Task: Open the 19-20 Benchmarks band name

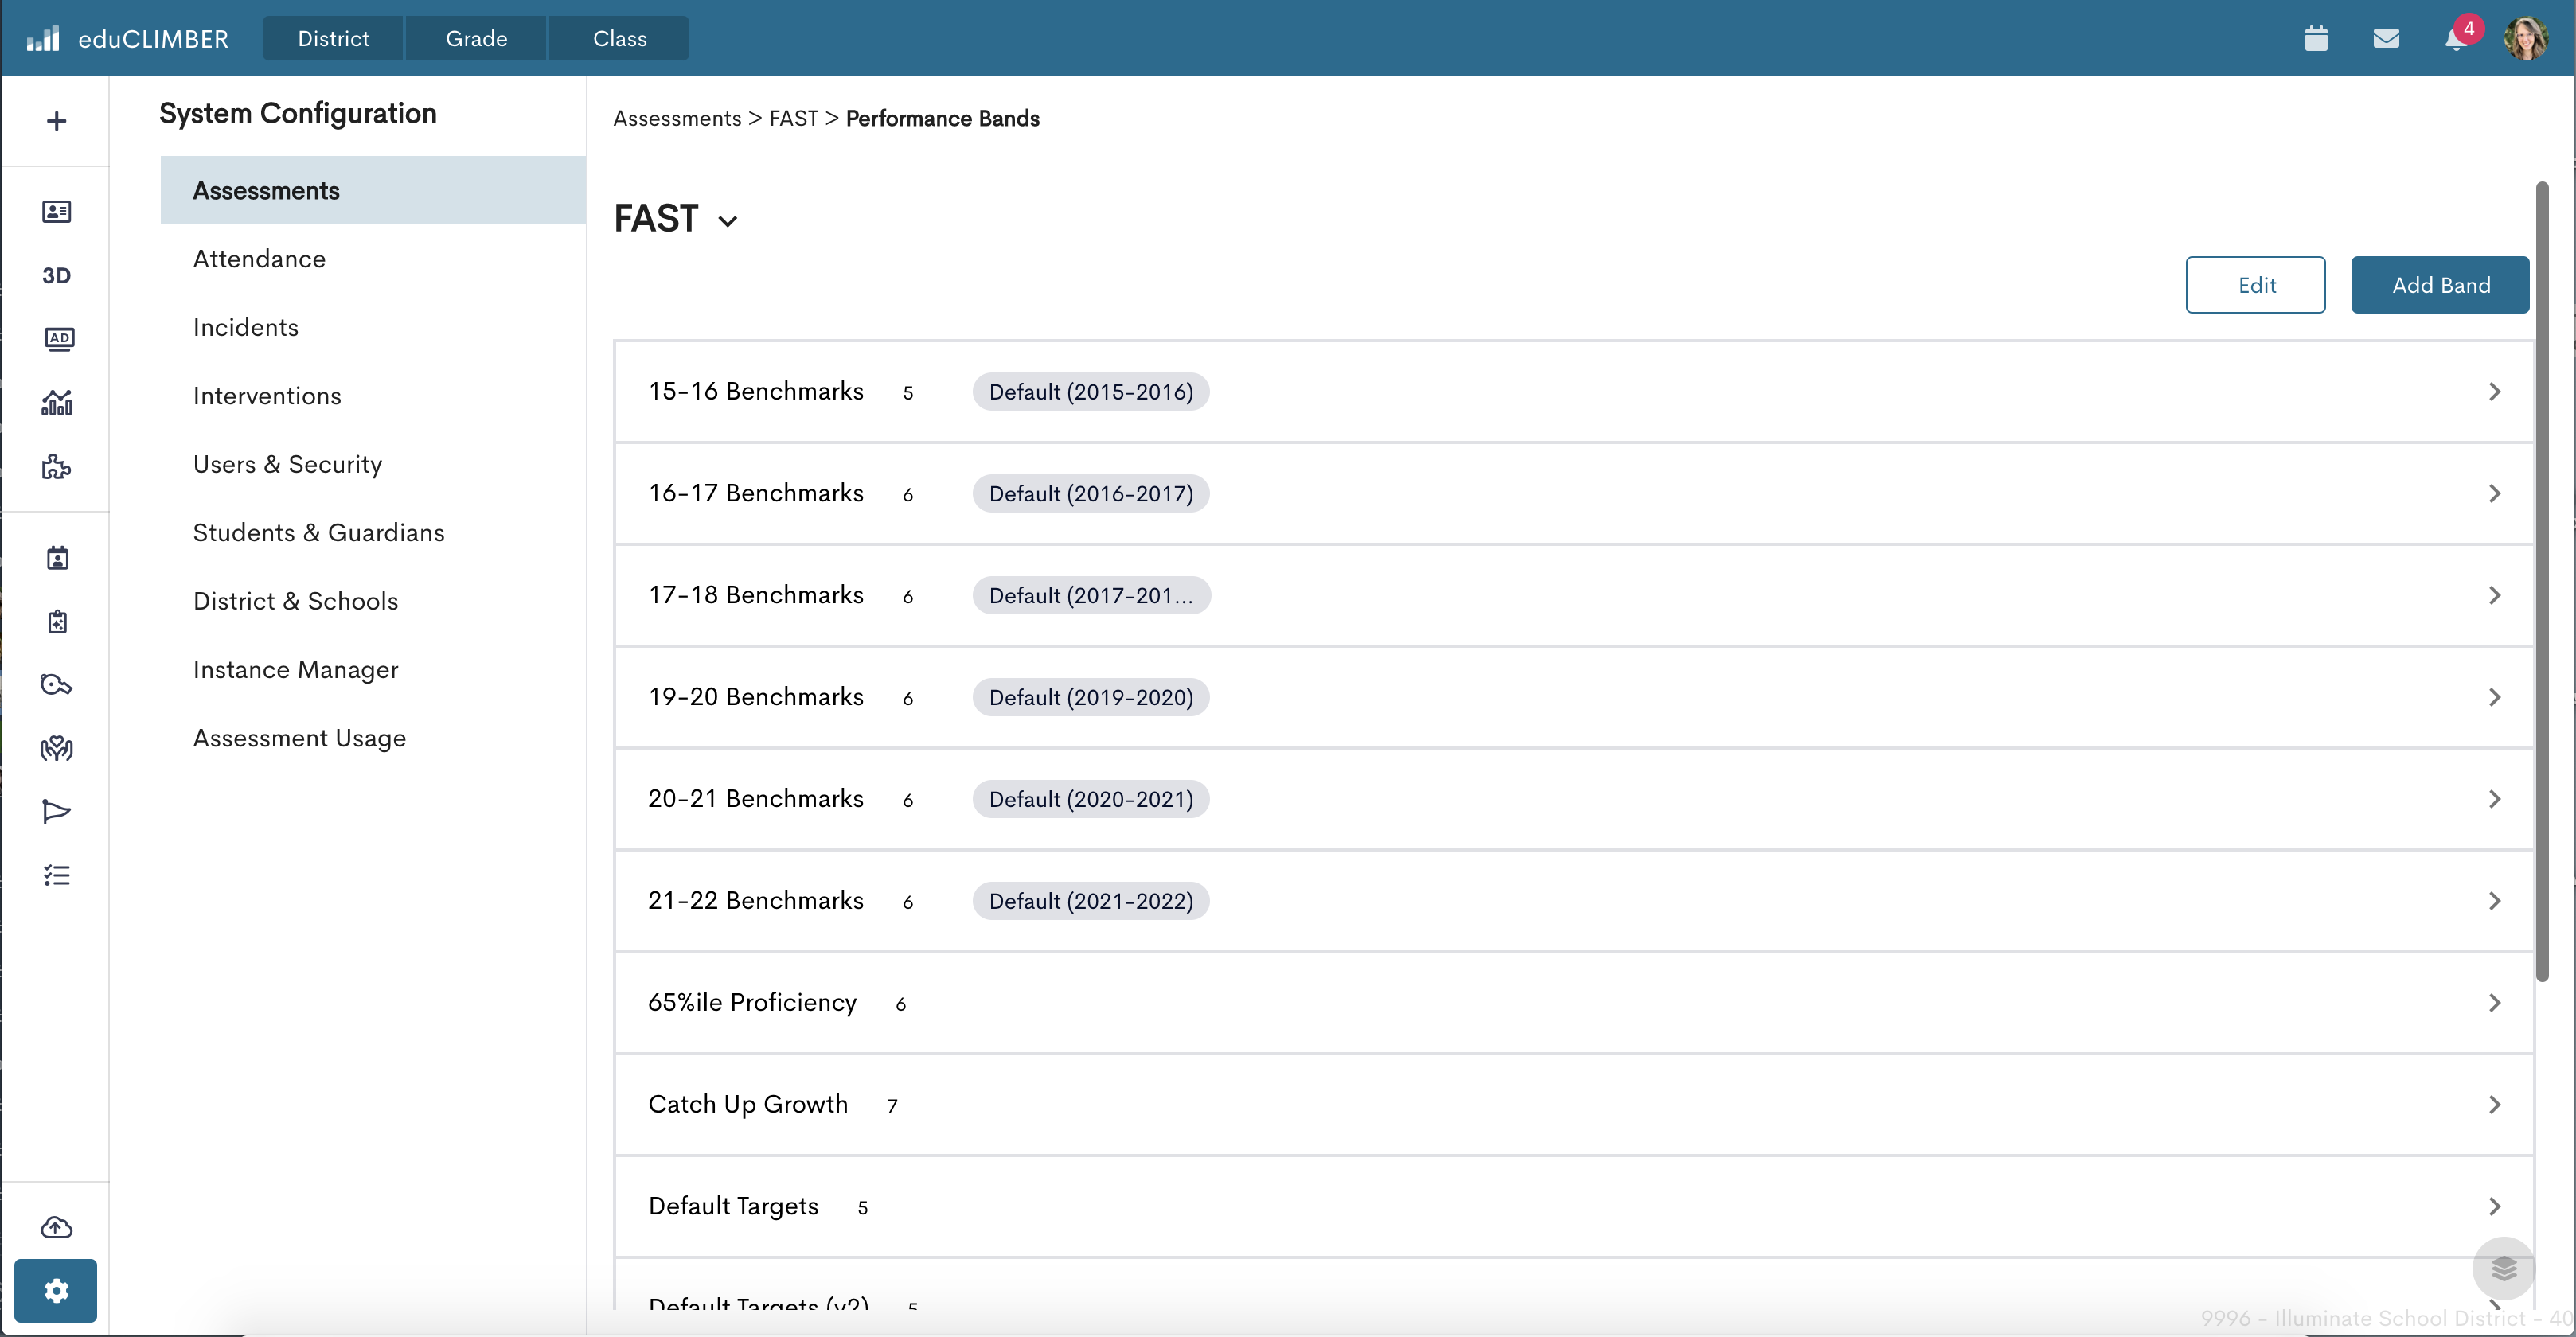Action: 755,697
